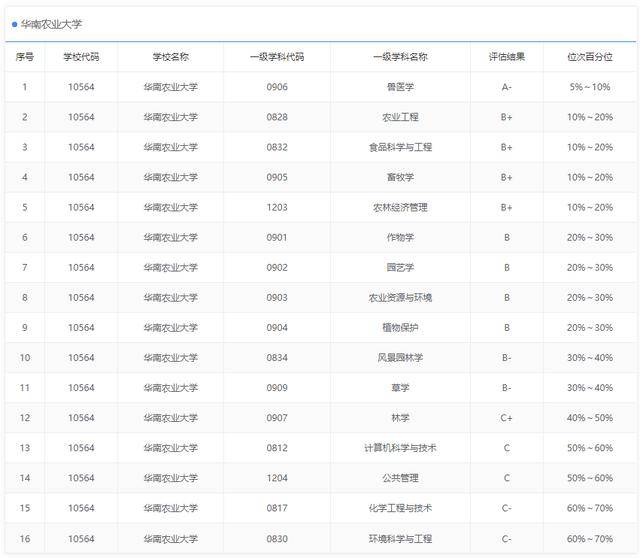The width and height of the screenshot is (640, 558).
Task: Click 10%~20% in 畜牧学 row
Action: click(x=590, y=177)
